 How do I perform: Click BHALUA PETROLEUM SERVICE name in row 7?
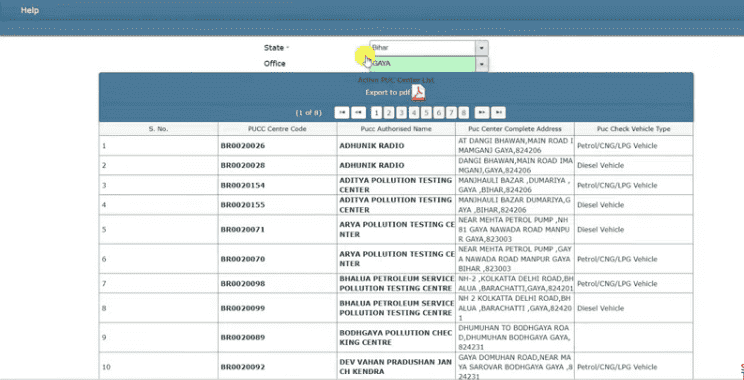click(397, 284)
